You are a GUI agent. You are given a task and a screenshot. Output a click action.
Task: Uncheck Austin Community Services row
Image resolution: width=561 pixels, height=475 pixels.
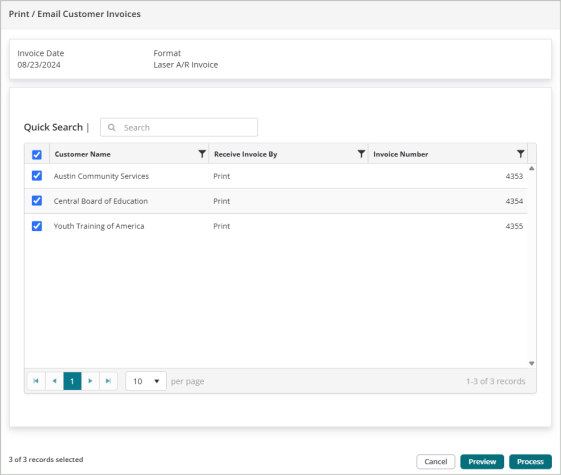click(x=37, y=176)
